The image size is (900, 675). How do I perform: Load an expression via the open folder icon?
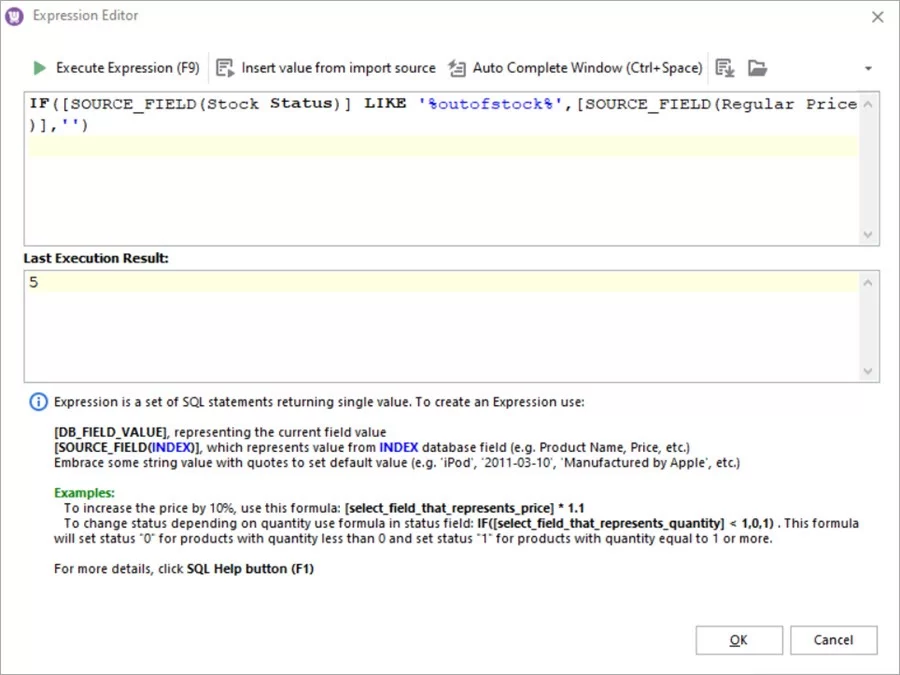click(x=757, y=68)
